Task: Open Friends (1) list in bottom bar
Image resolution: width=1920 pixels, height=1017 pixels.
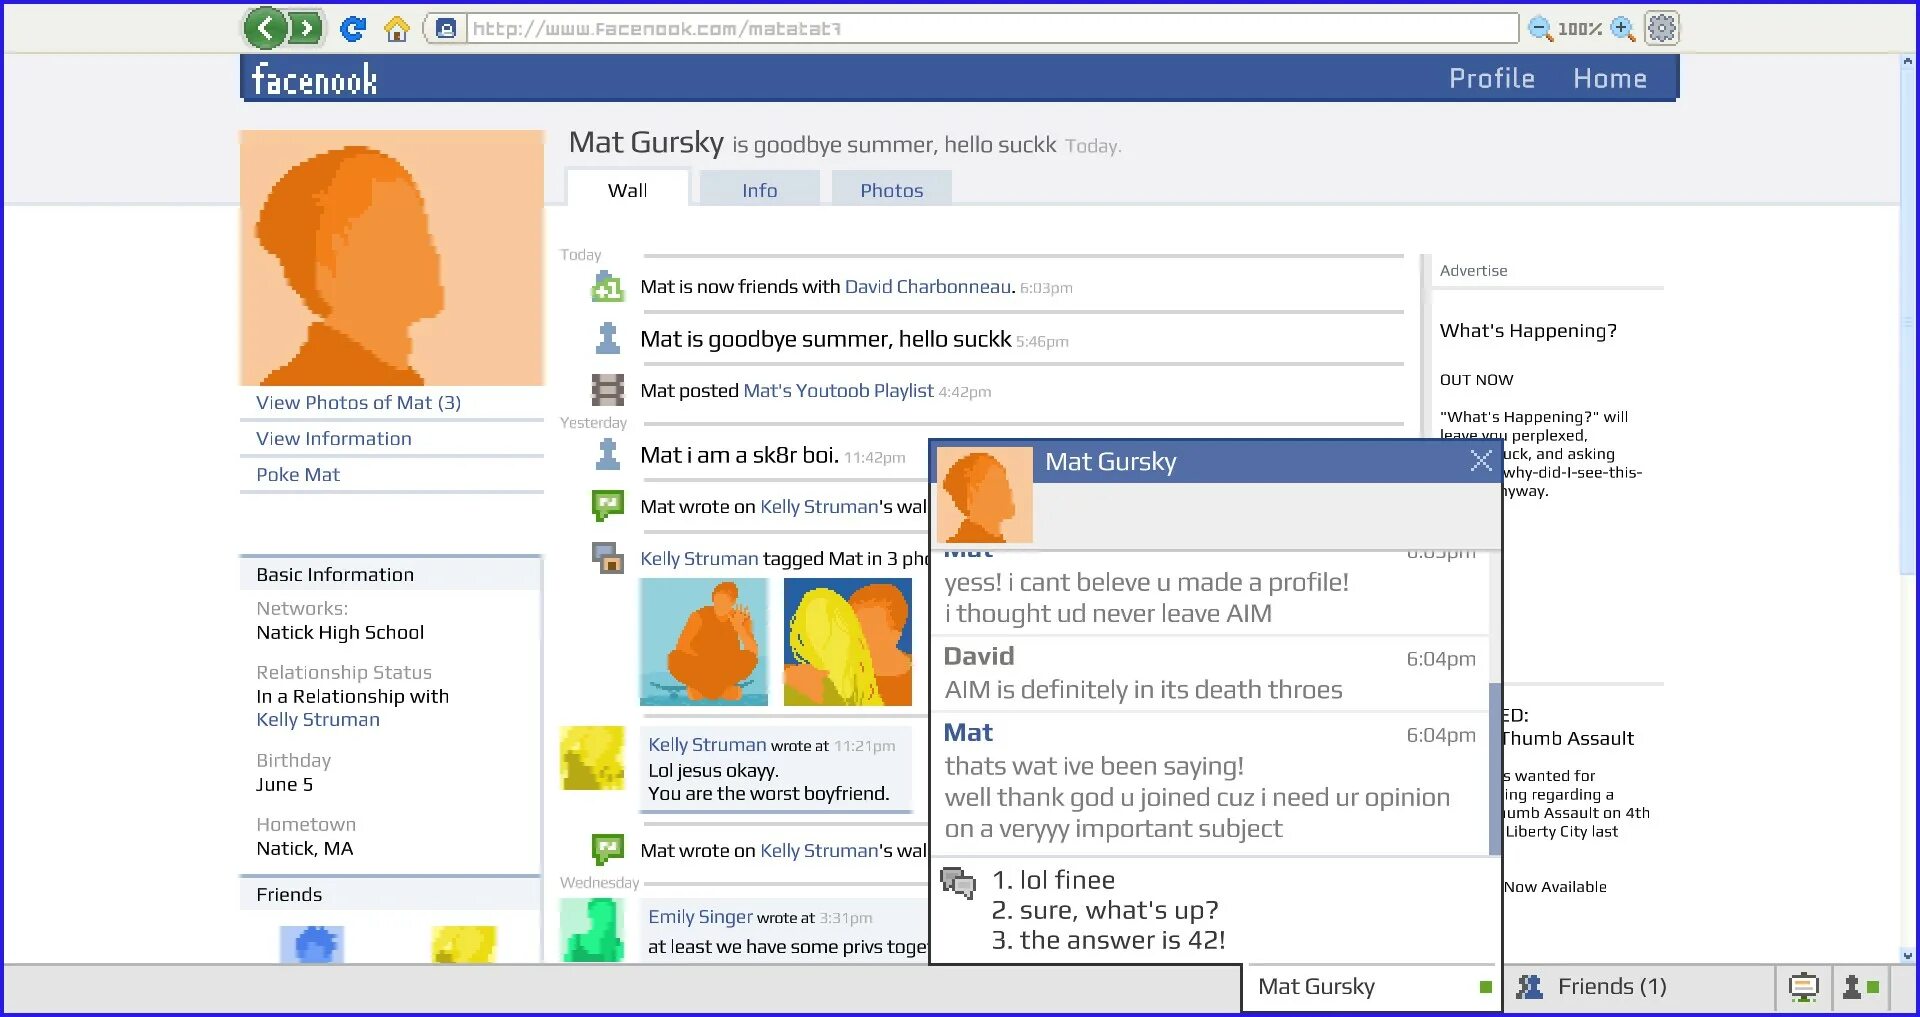Action: click(x=1611, y=987)
